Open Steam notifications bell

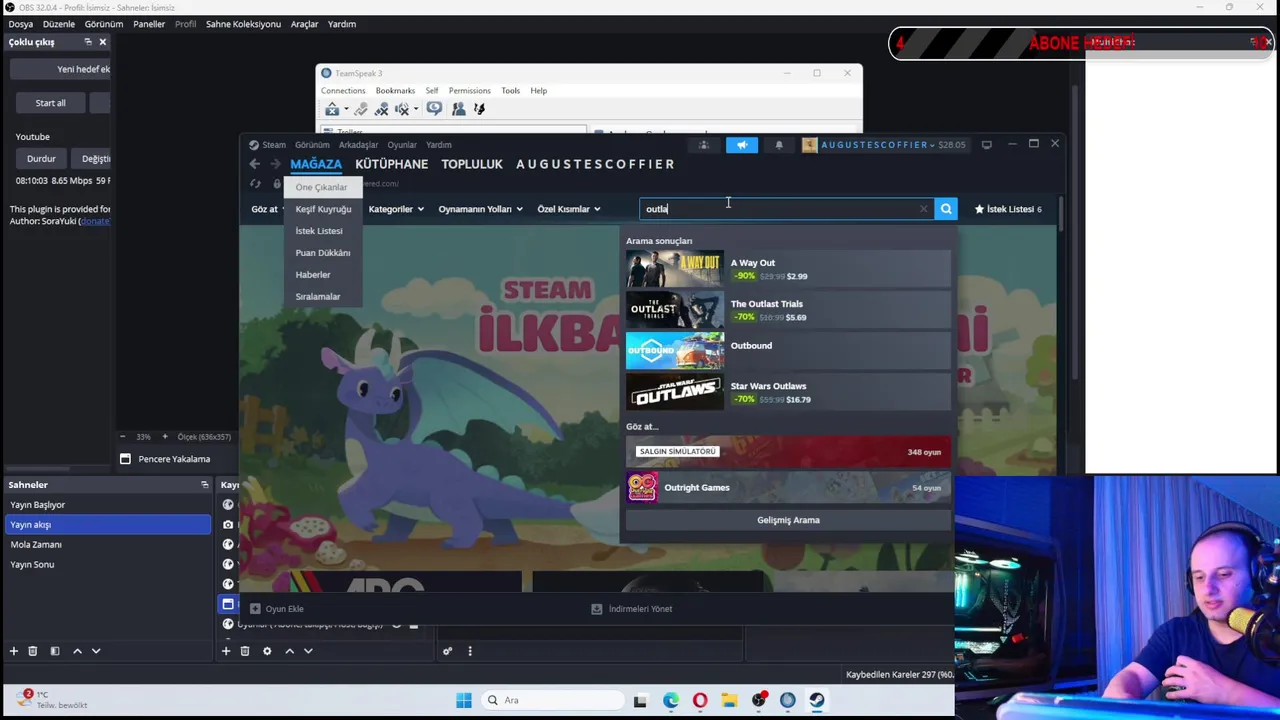click(x=779, y=145)
